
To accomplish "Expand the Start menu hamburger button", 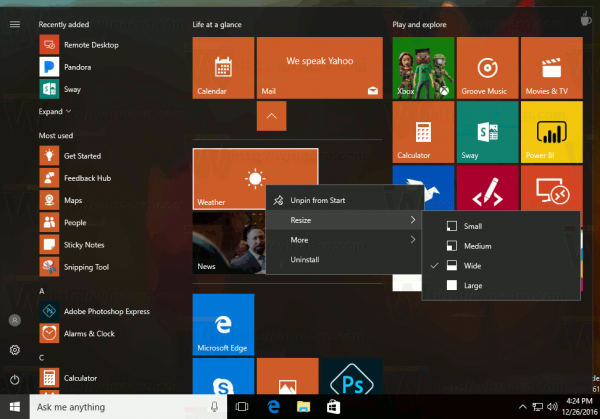I will 15,24.
